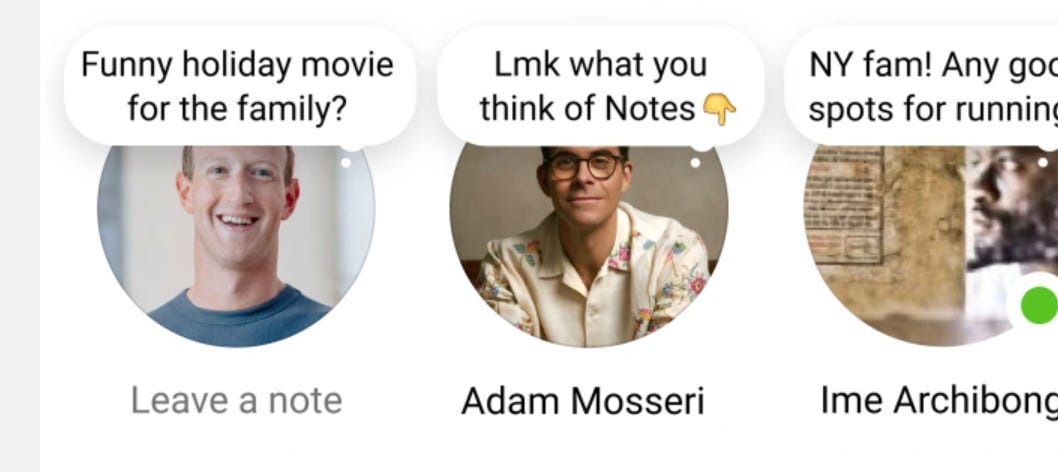Screen dimensions: 1058x472
Task: Open Ime Archibong's profile picture
Action: (931, 246)
